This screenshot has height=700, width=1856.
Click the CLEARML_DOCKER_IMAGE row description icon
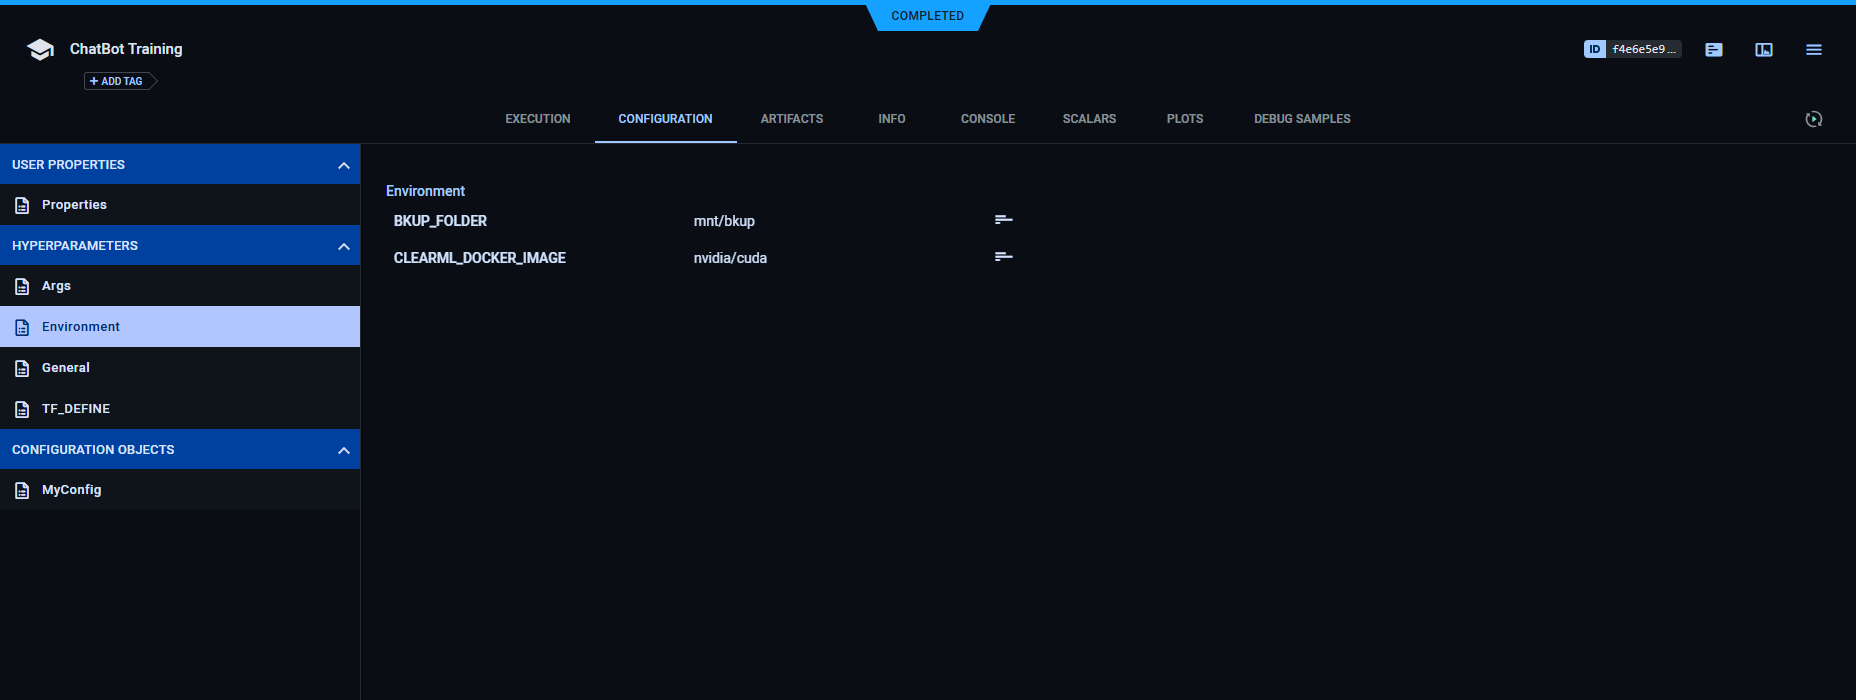click(x=1004, y=257)
